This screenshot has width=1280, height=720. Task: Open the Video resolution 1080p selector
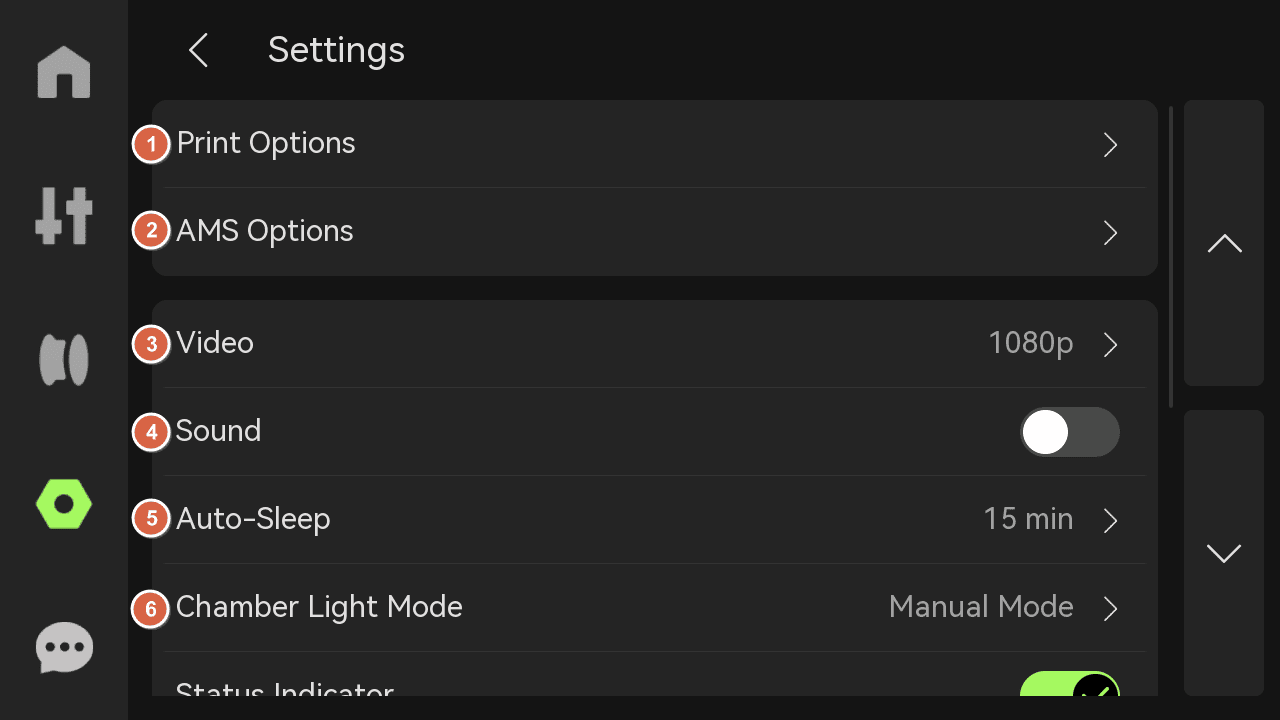click(x=1054, y=344)
